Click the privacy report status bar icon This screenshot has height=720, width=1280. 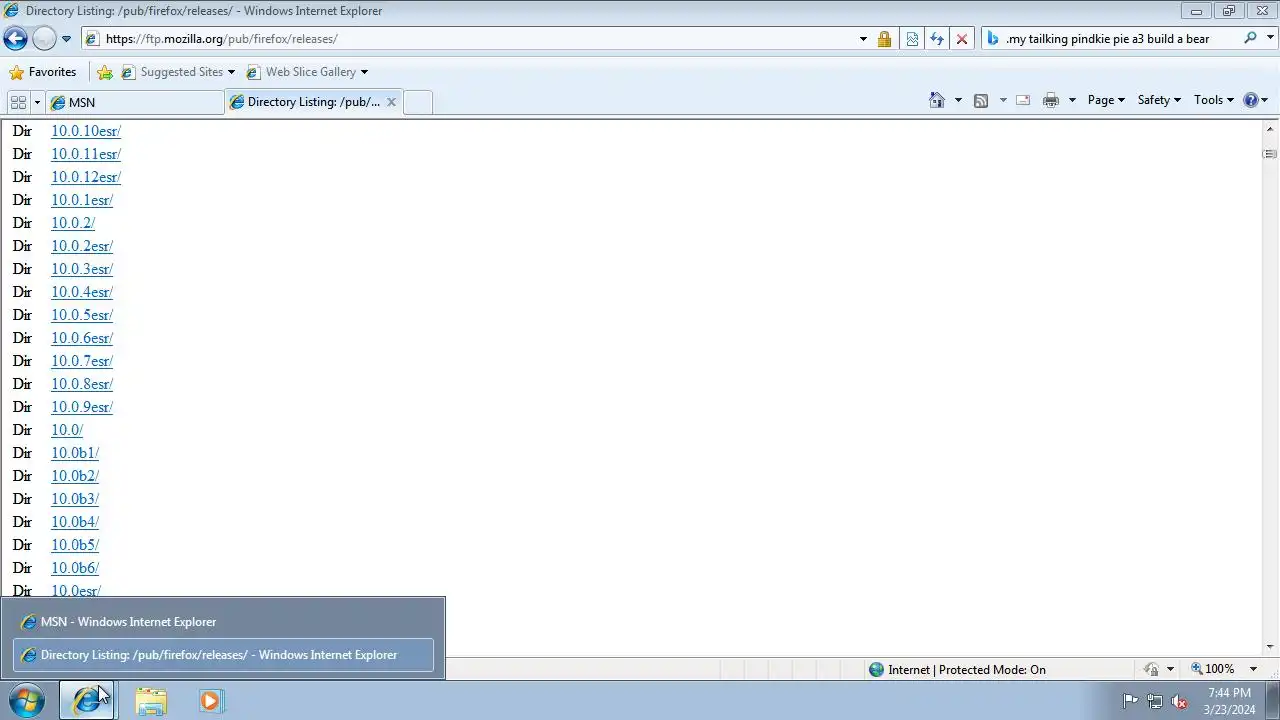[1152, 669]
